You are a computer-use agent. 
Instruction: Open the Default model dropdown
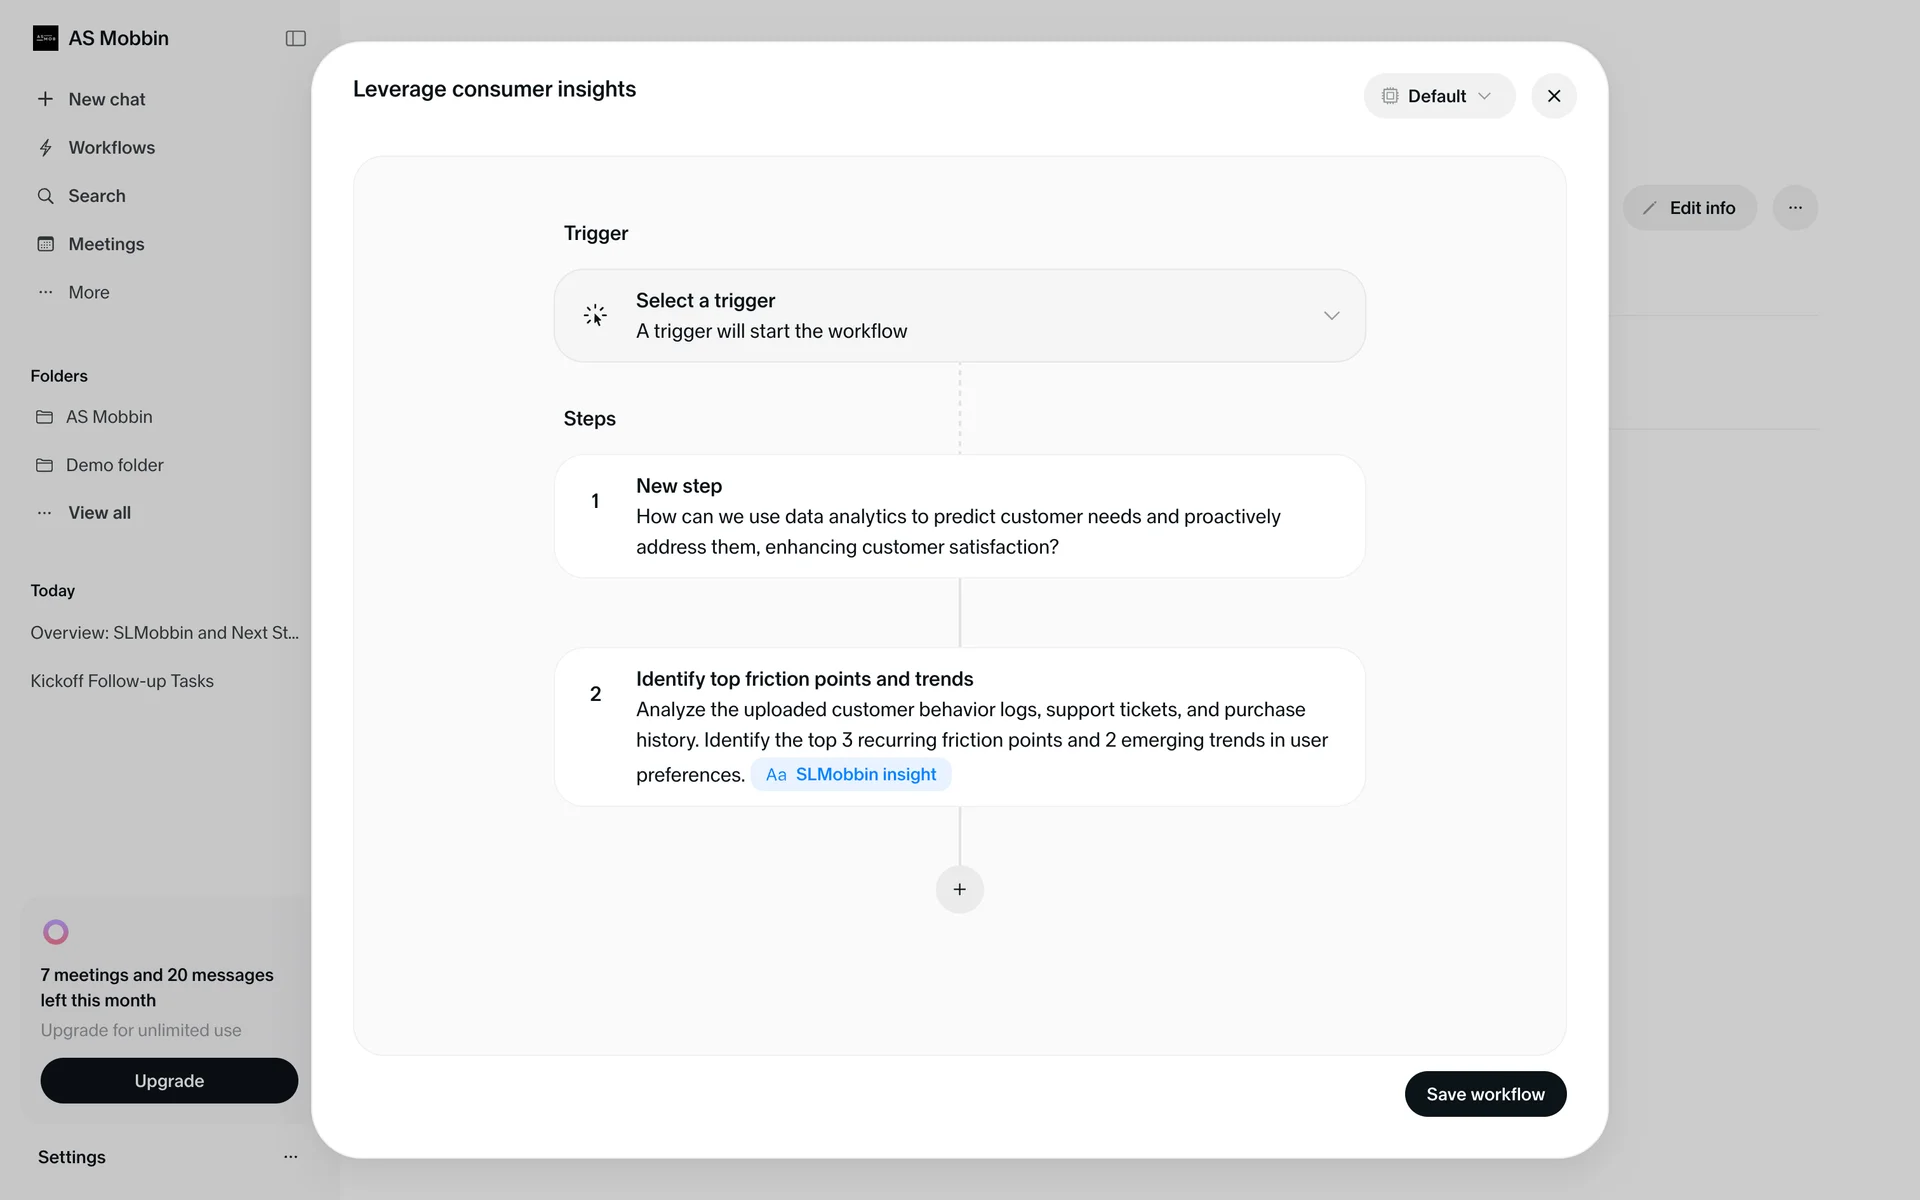tap(1438, 96)
